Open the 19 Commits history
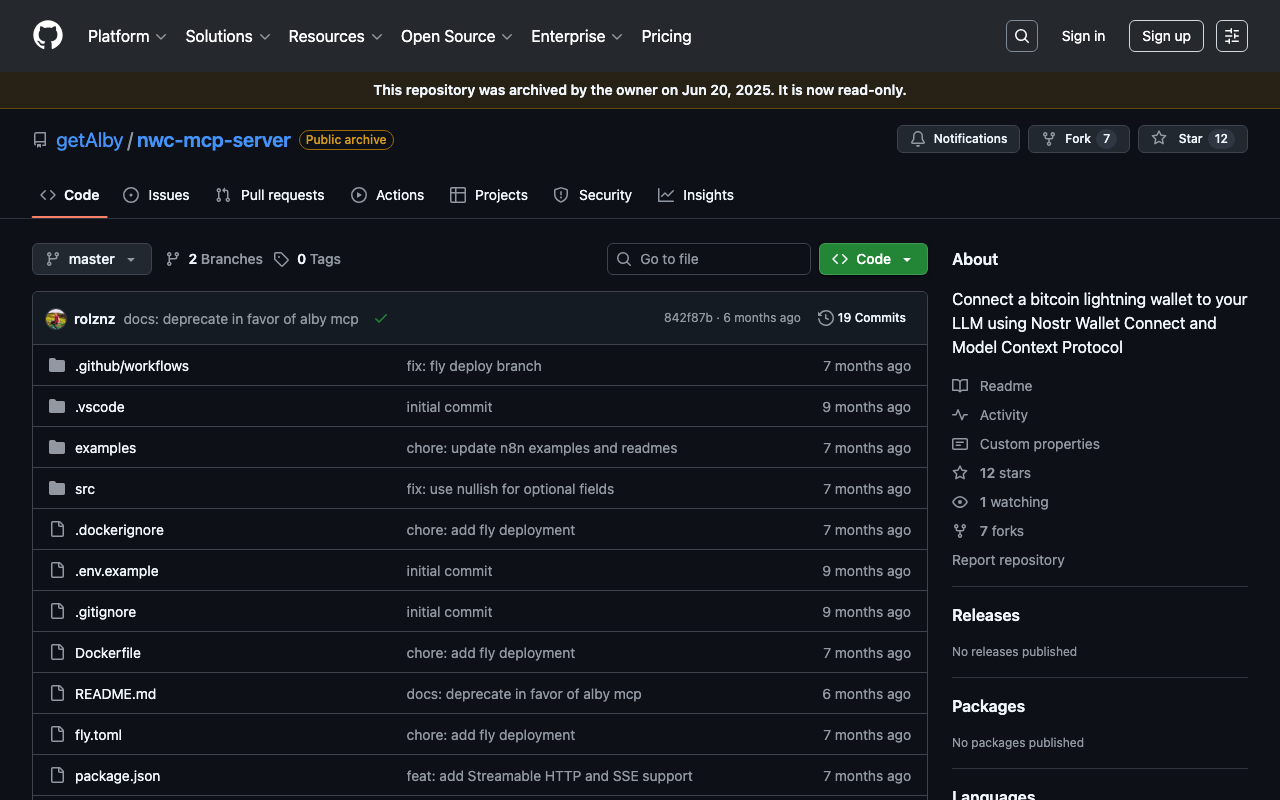 coord(861,318)
